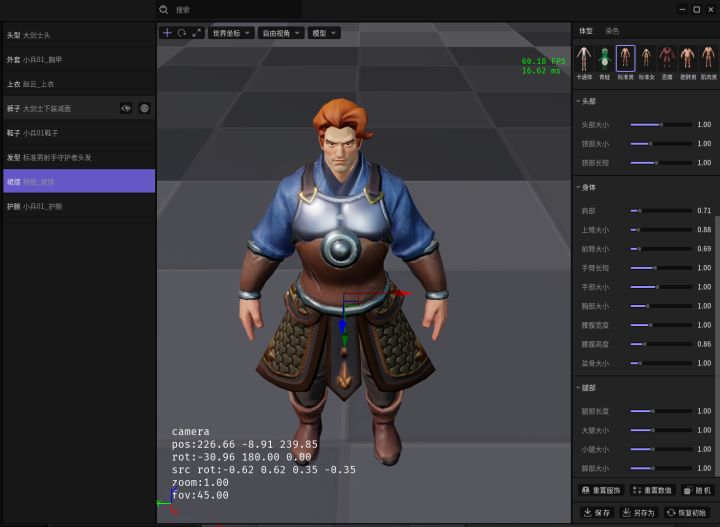Click the 另存为 save-as button
The height and width of the screenshot is (527, 720).
click(x=639, y=512)
